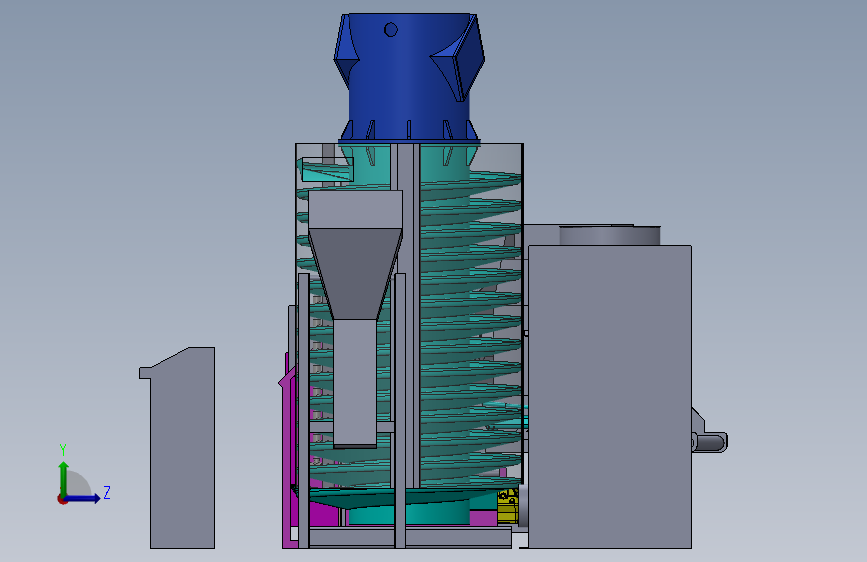Screen dimensions: 867x562
Task: Select the small hole on the blue housing
Action: [x=390, y=29]
